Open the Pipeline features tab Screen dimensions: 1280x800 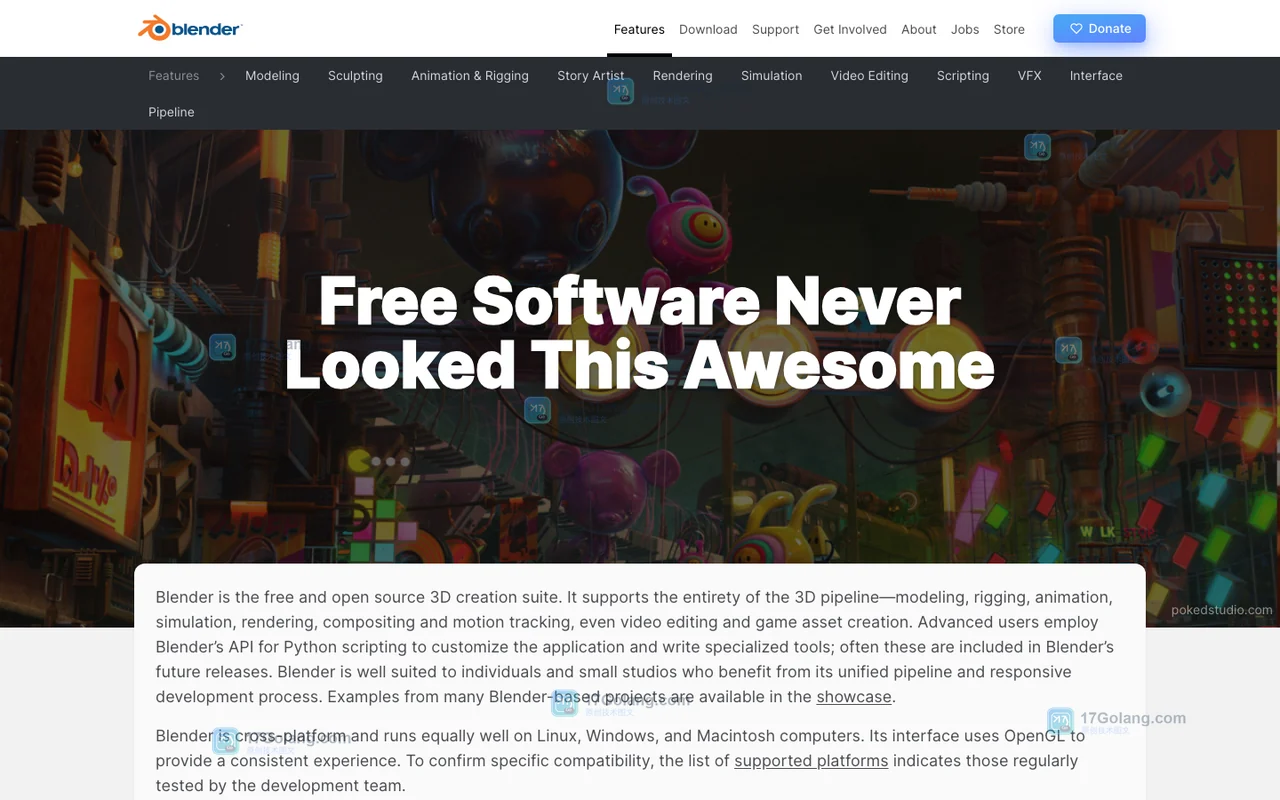pyautogui.click(x=171, y=112)
